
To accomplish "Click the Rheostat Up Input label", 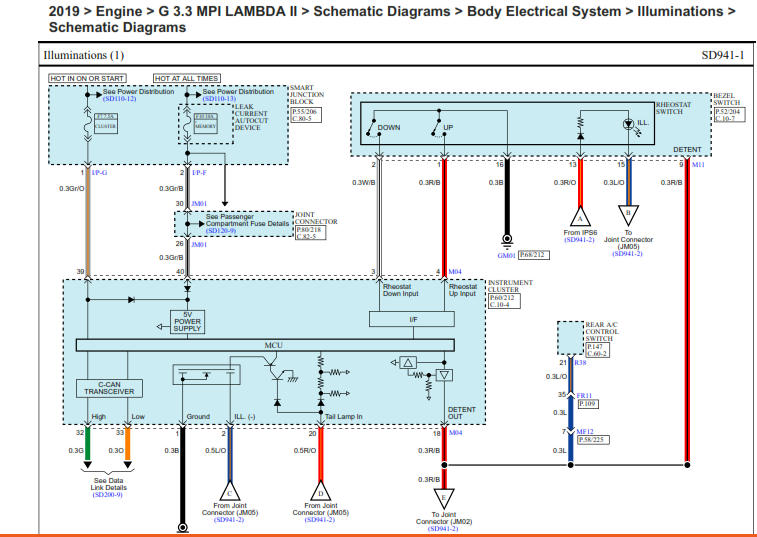I will click(x=463, y=290).
